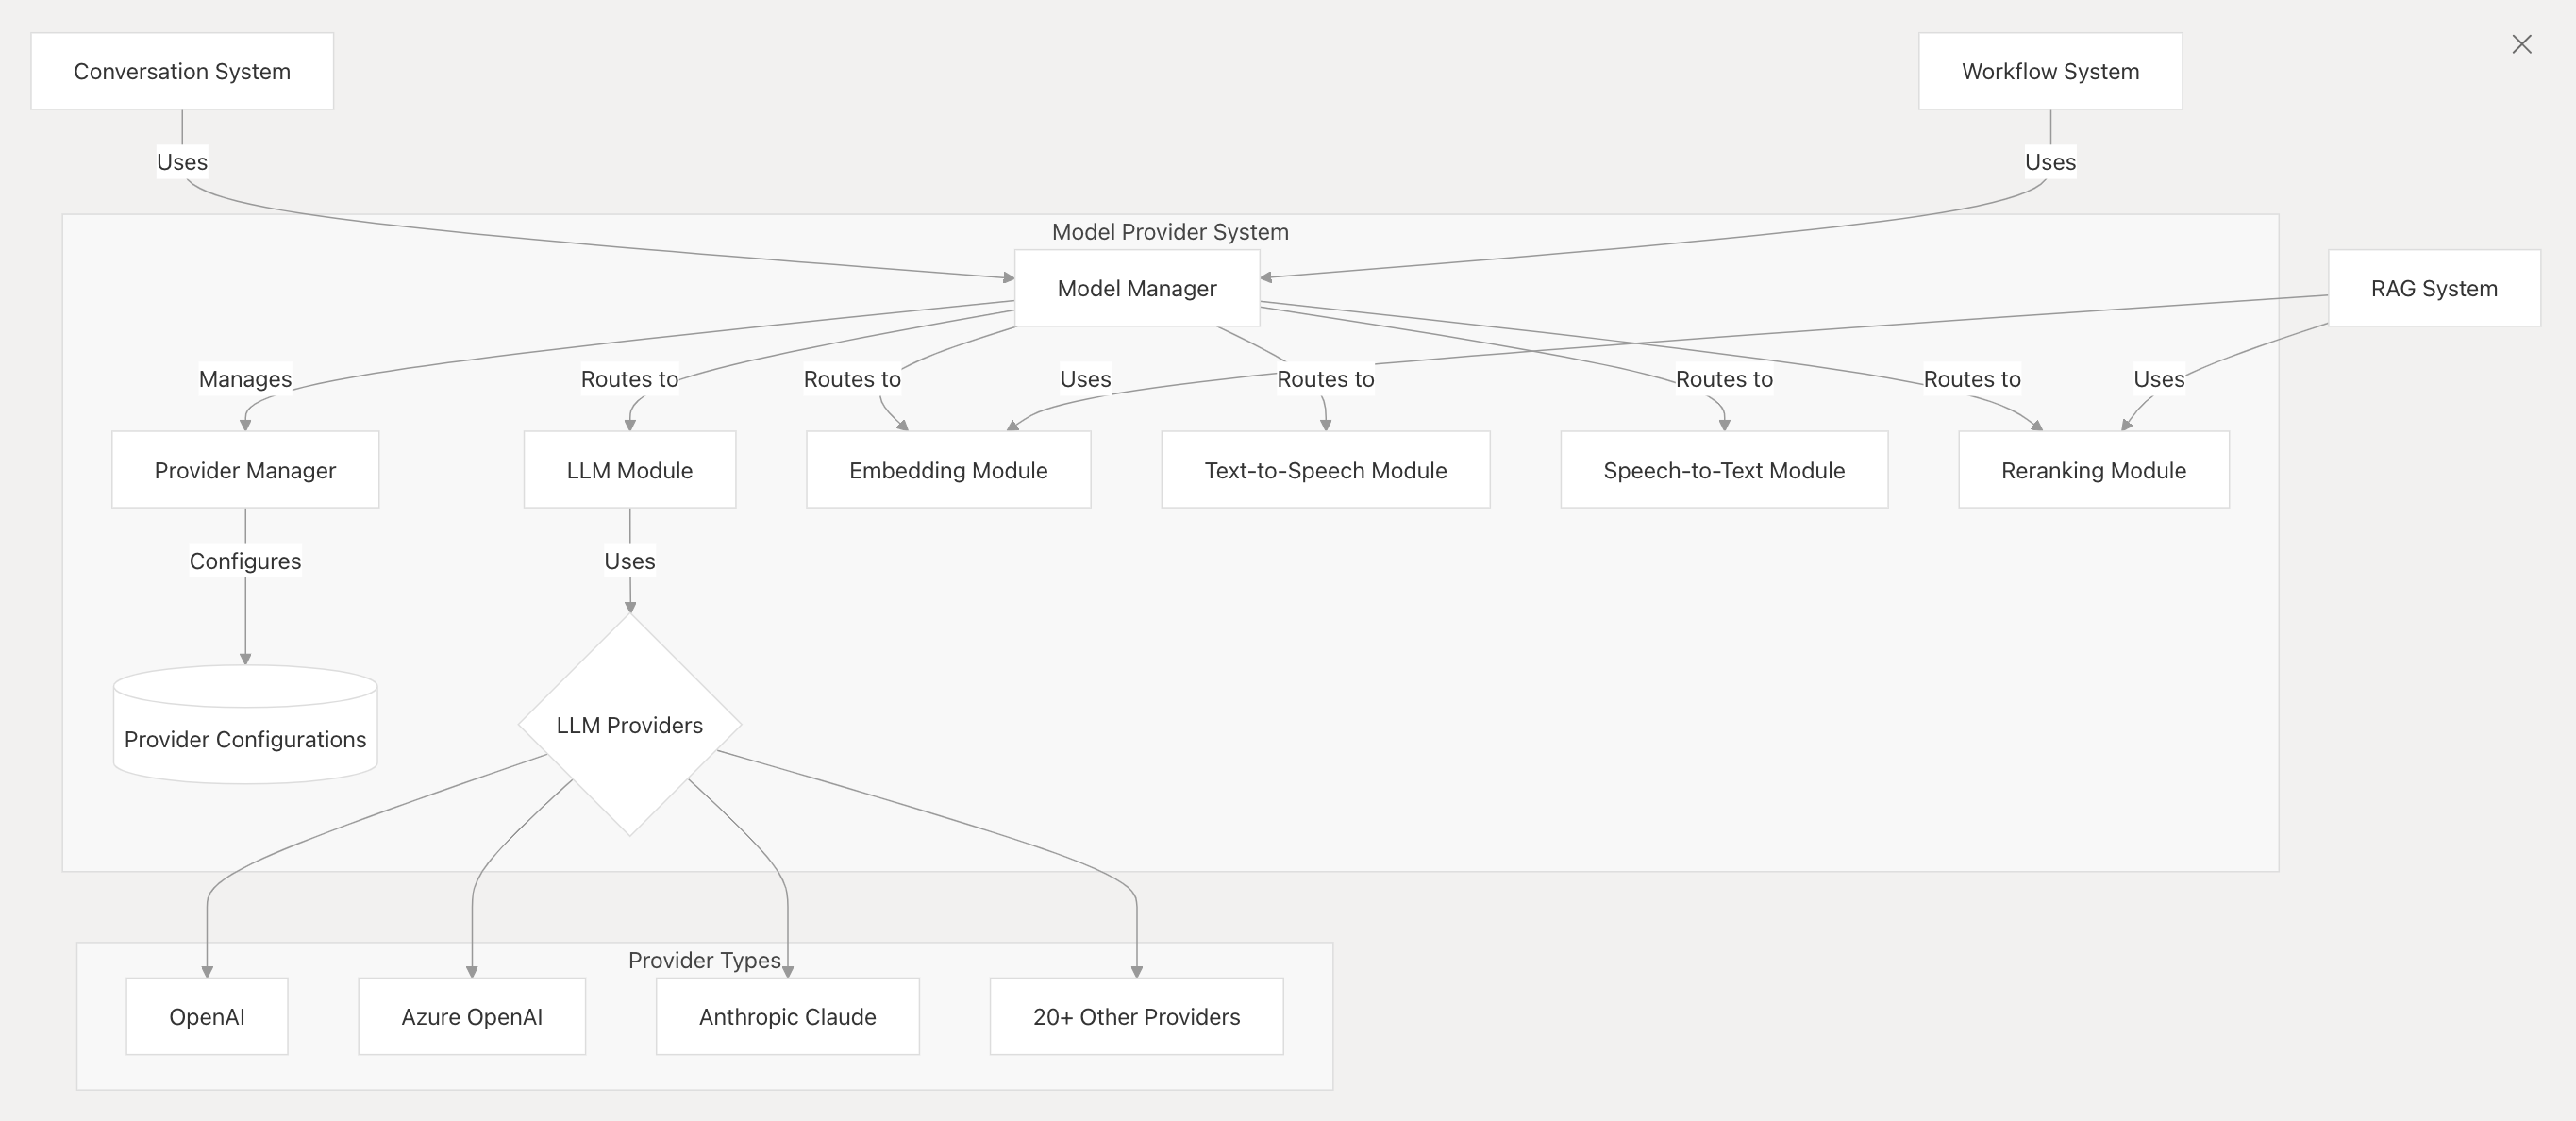Screen dimensions: 2576x1121
Task: Click the Speech-to-Text Module box
Action: pyautogui.click(x=1724, y=470)
